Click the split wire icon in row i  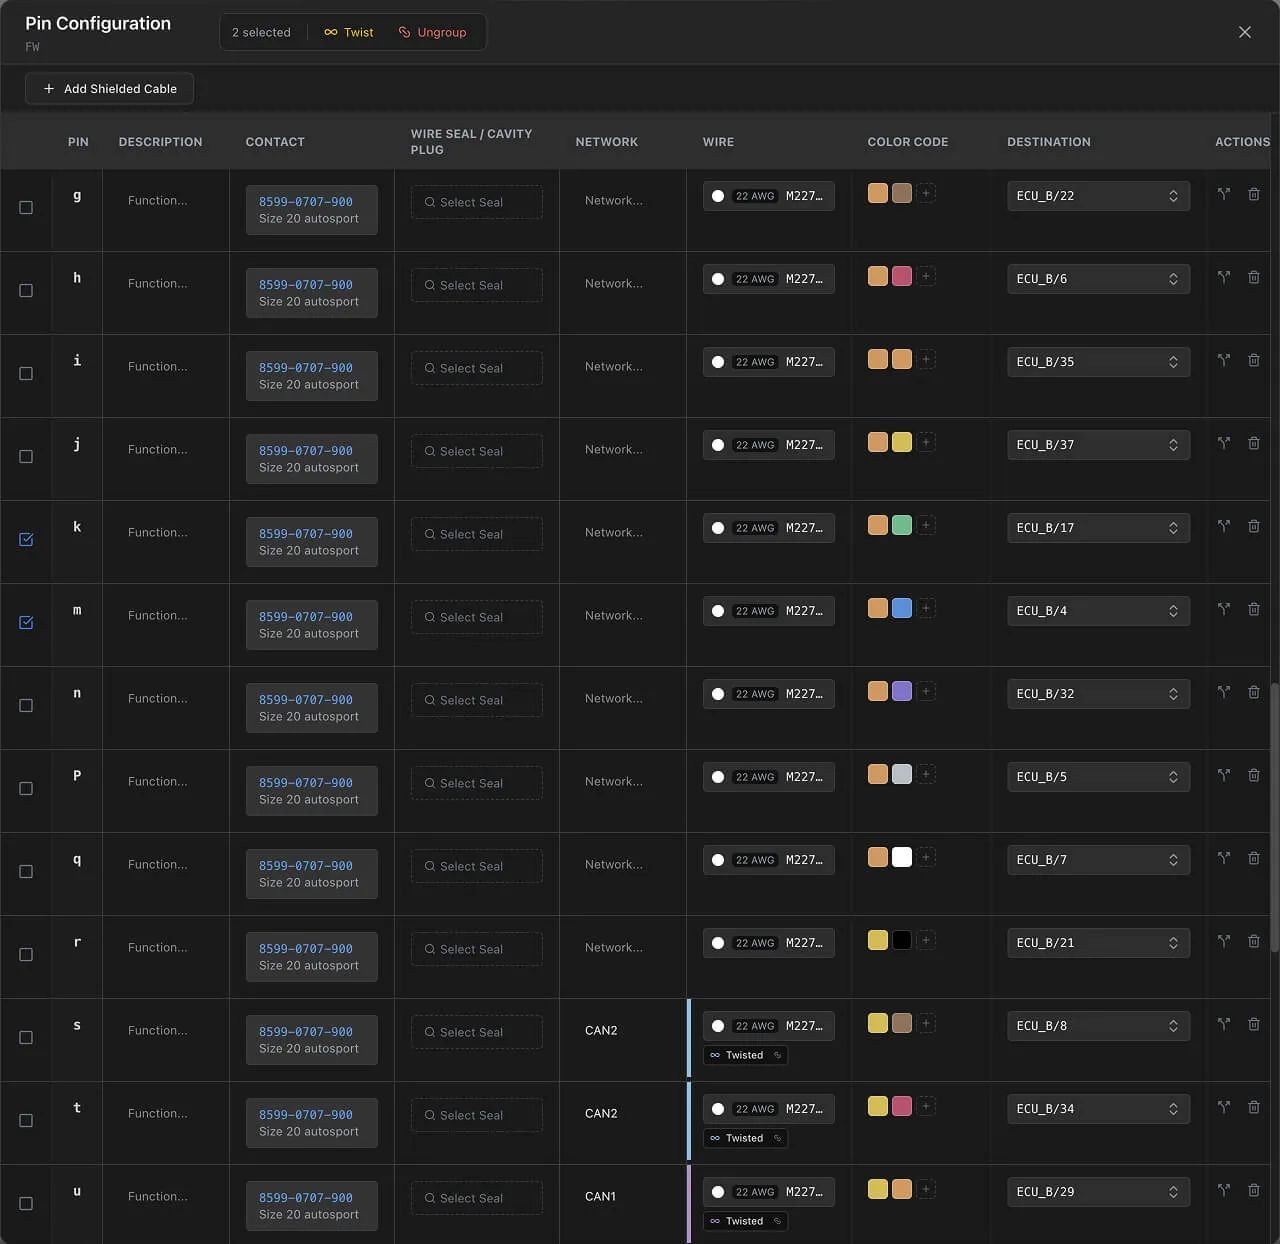pos(1224,360)
